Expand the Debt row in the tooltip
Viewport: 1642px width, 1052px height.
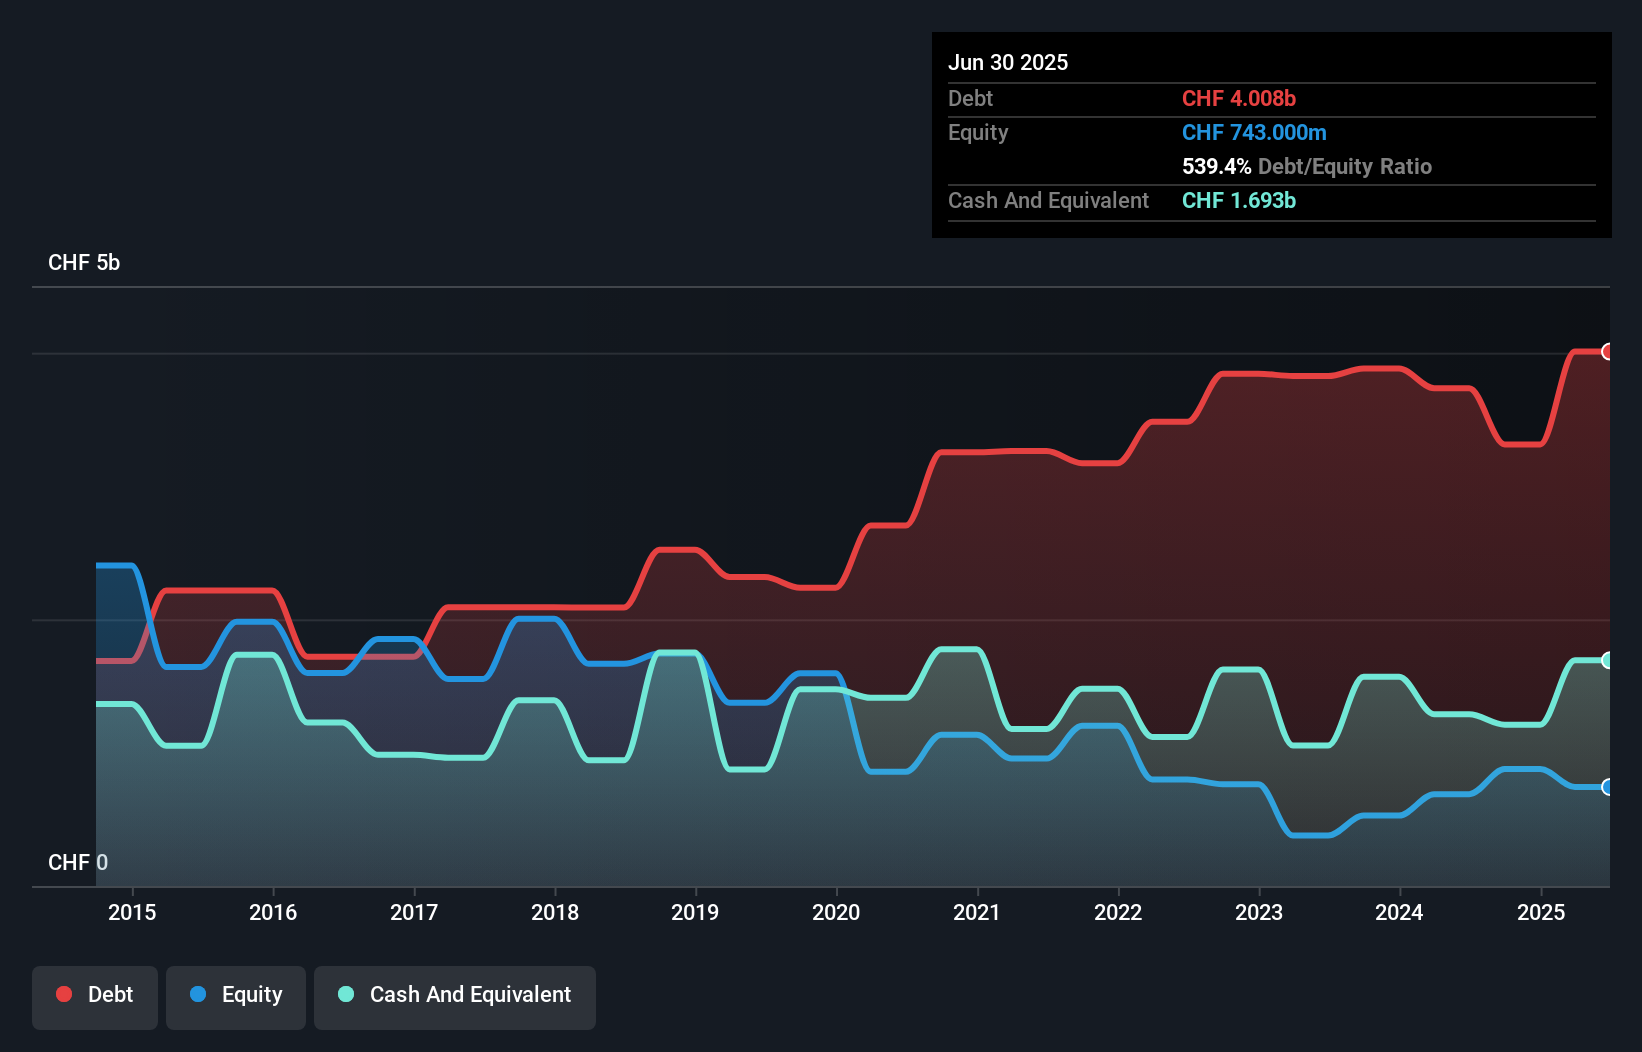pyautogui.click(x=970, y=98)
